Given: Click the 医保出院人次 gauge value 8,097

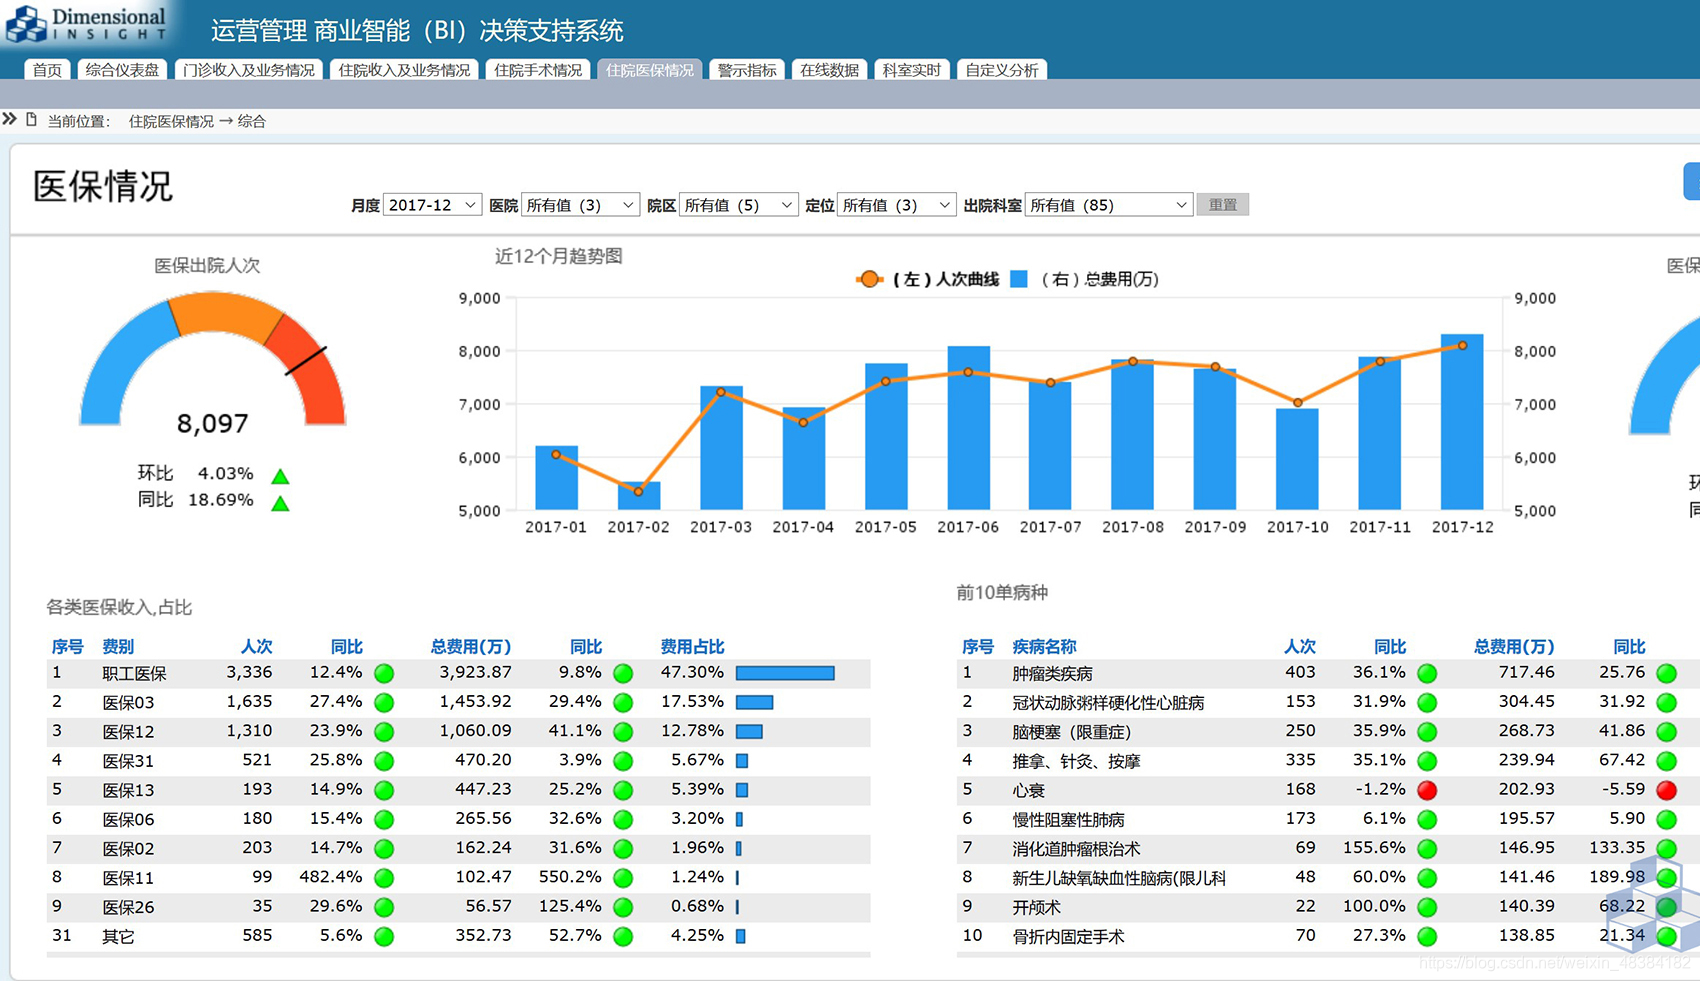Looking at the screenshot, I should [x=212, y=424].
